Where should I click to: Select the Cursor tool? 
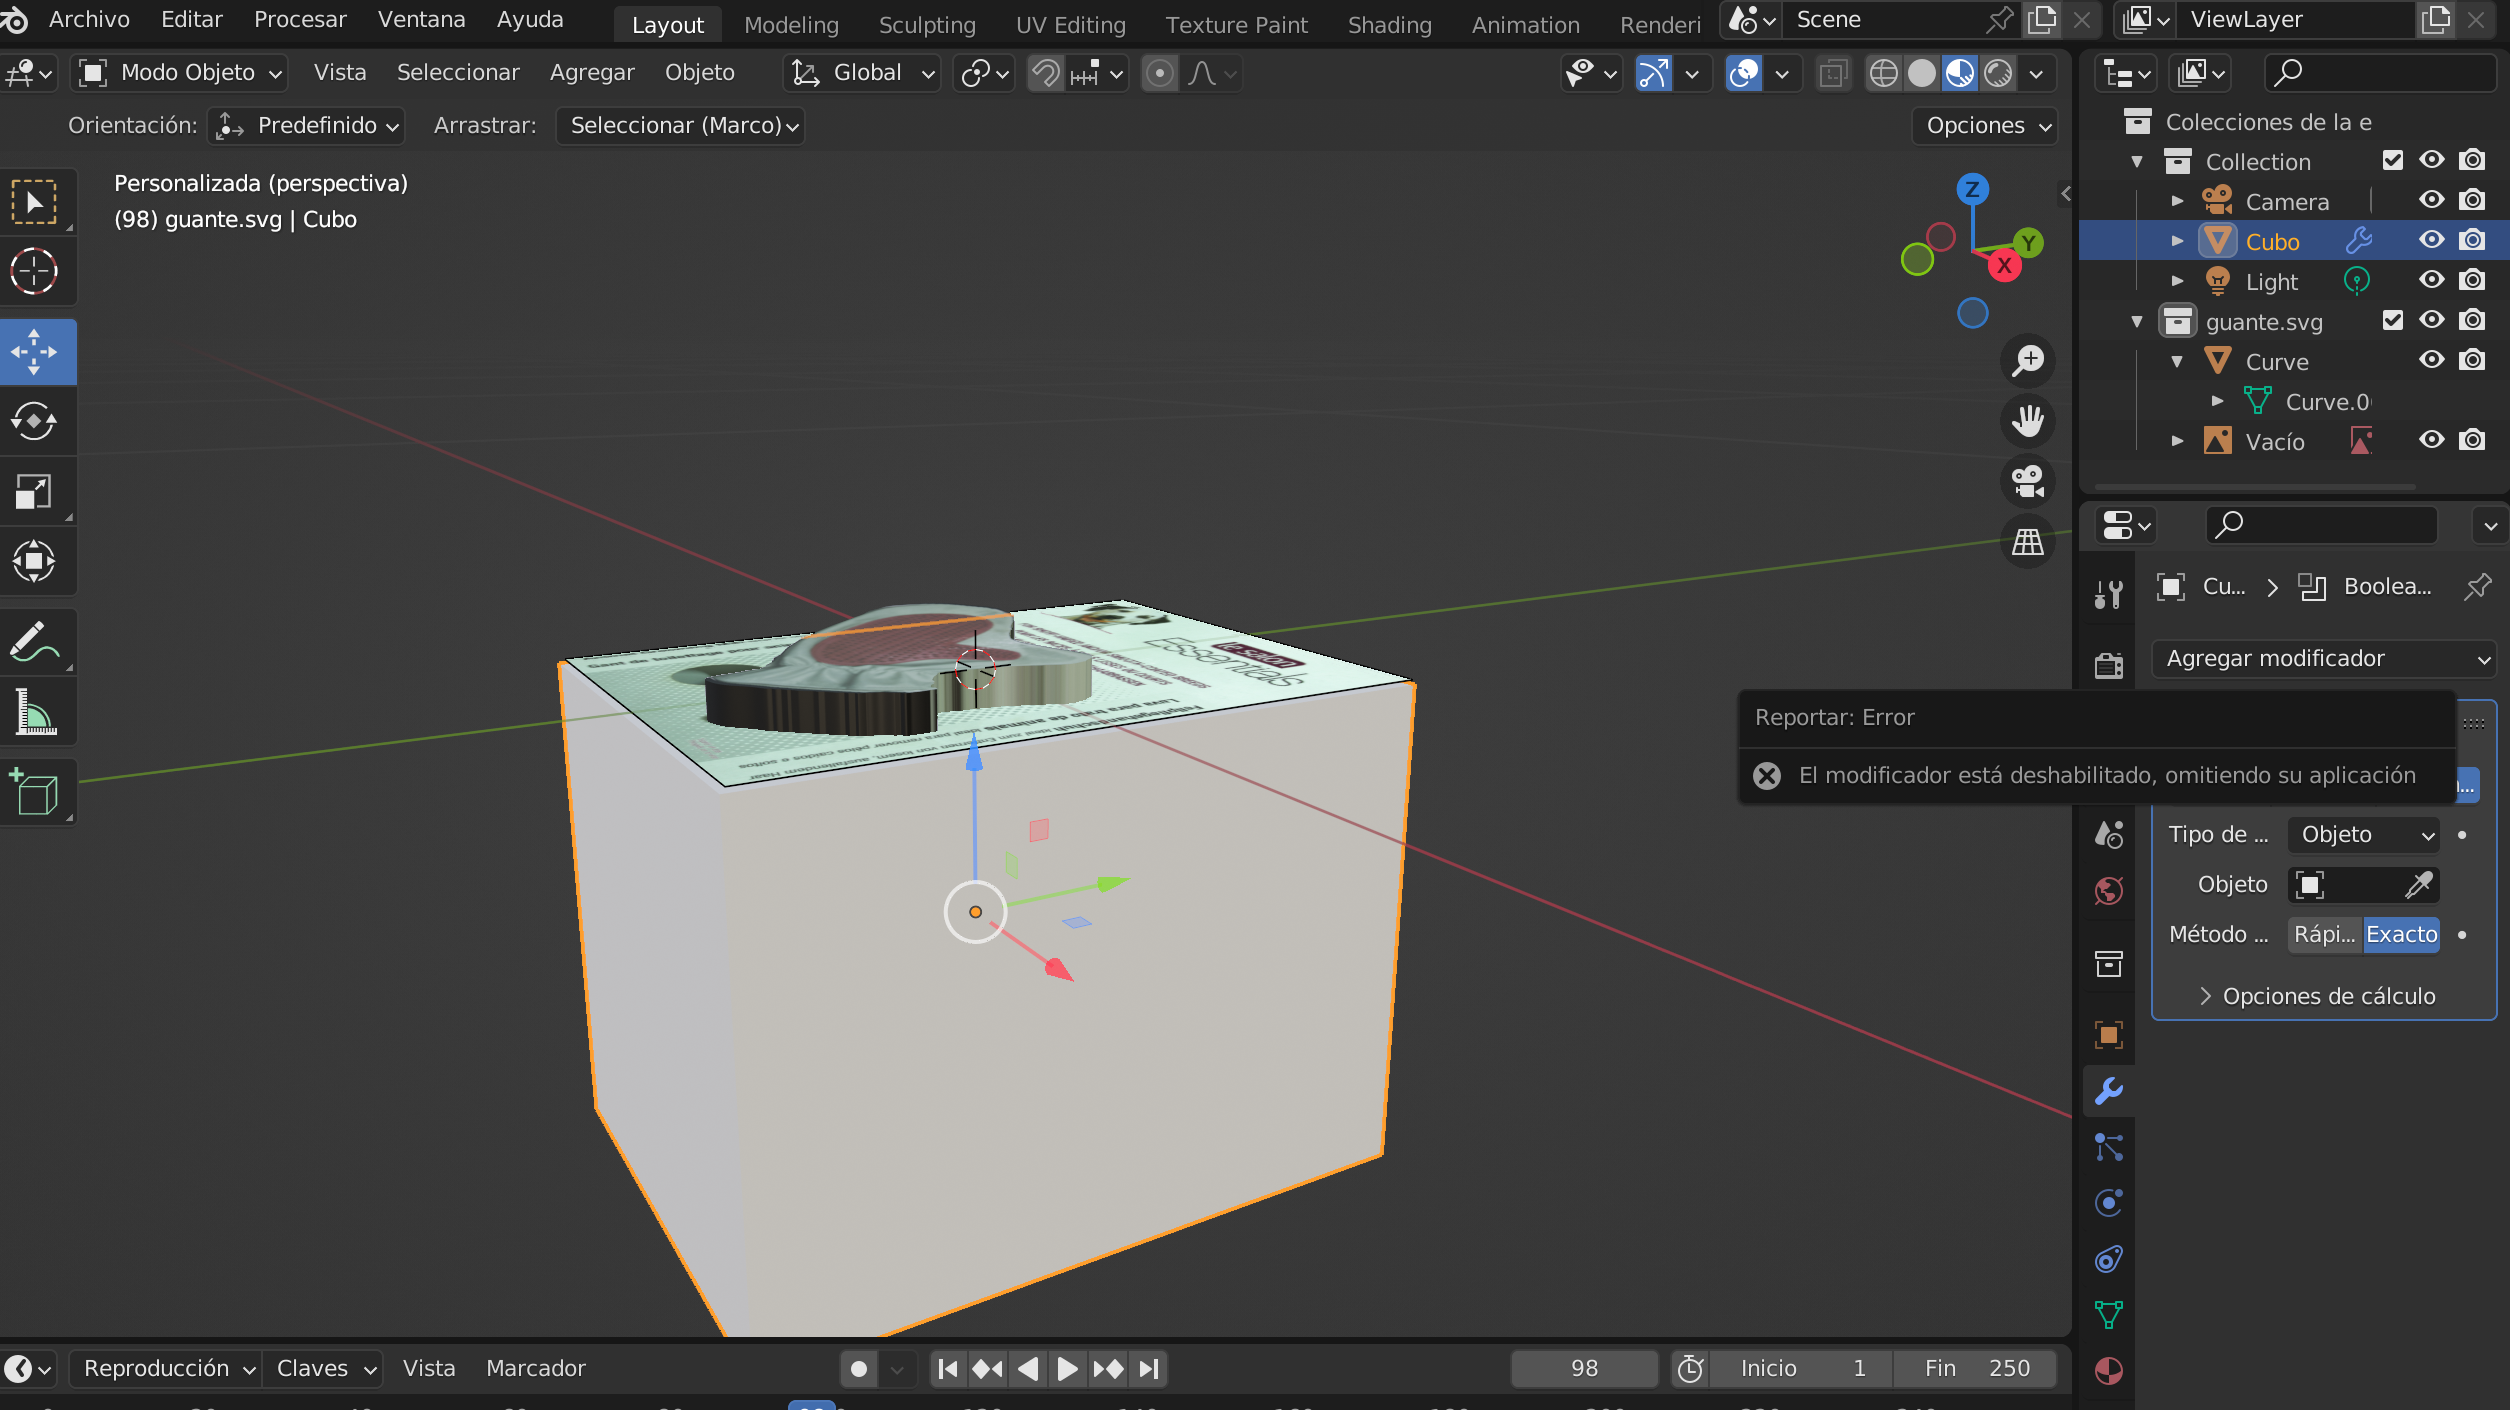click(35, 270)
